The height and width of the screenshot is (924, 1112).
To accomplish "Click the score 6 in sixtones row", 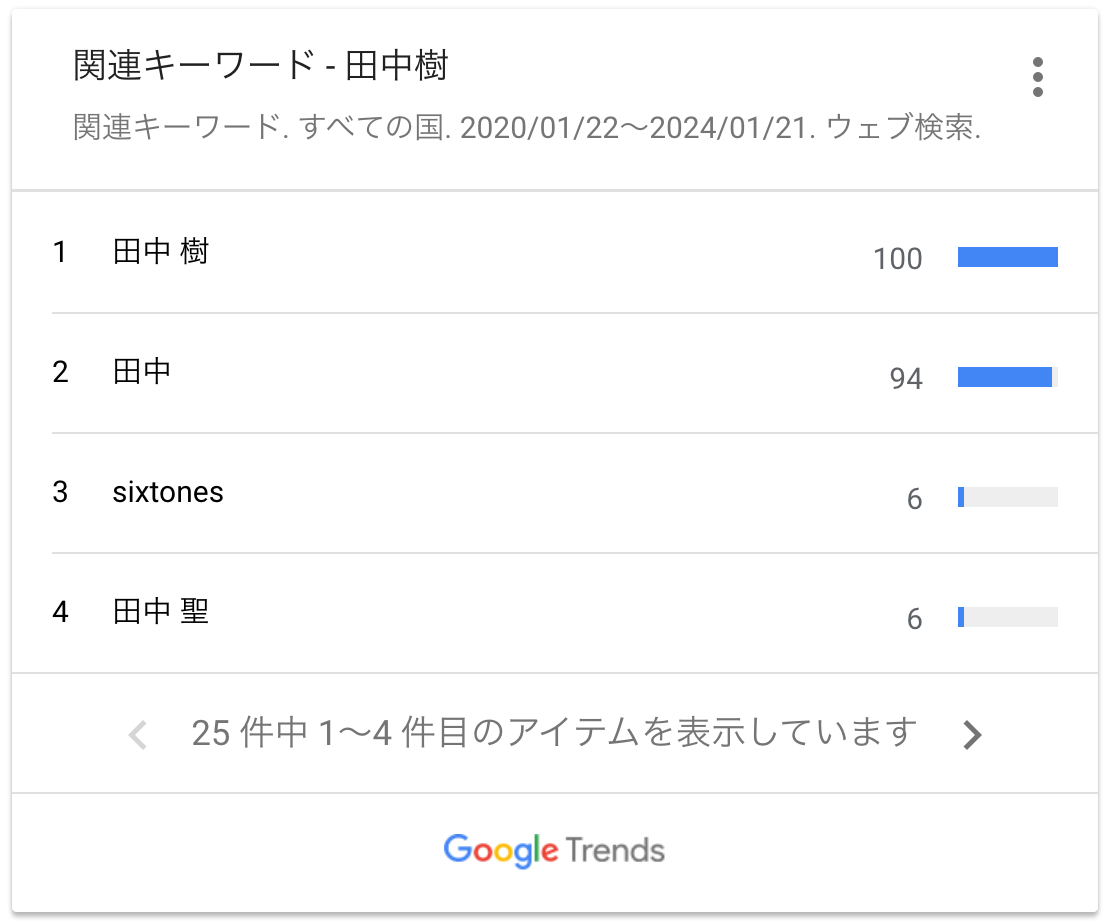I will point(914,499).
